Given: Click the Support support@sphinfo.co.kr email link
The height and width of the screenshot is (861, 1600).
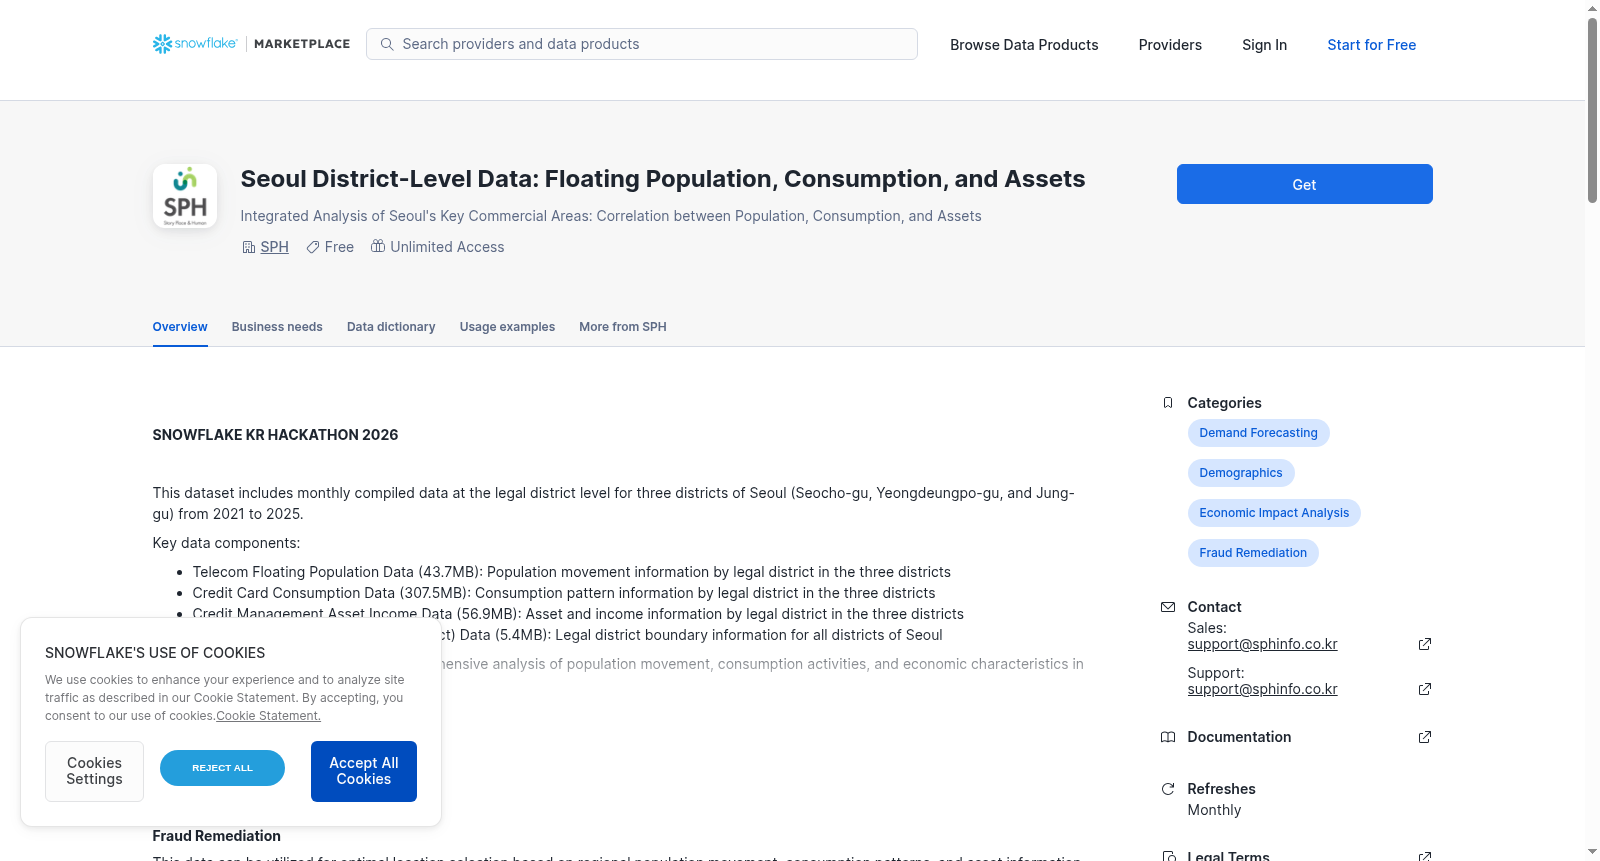Looking at the screenshot, I should 1263,689.
